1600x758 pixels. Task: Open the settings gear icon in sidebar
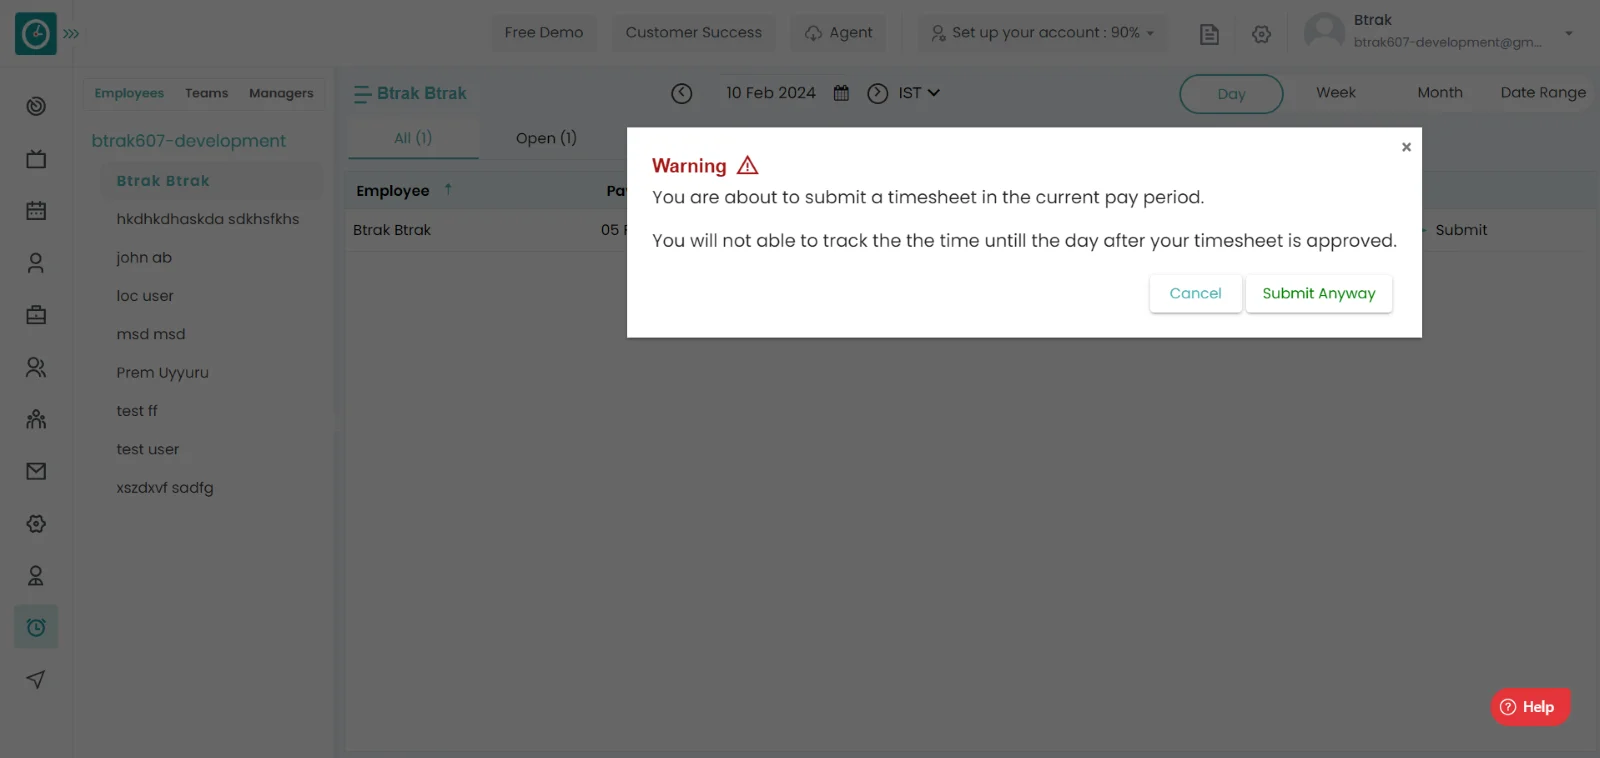point(36,524)
